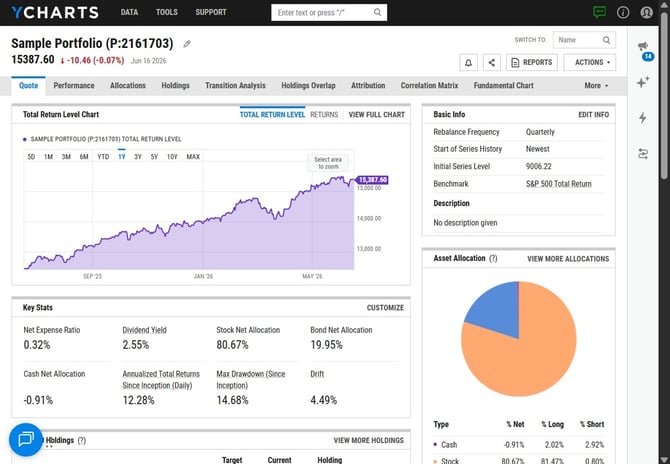The image size is (670, 464).
Task: Click View Full Chart link
Action: pyautogui.click(x=376, y=115)
